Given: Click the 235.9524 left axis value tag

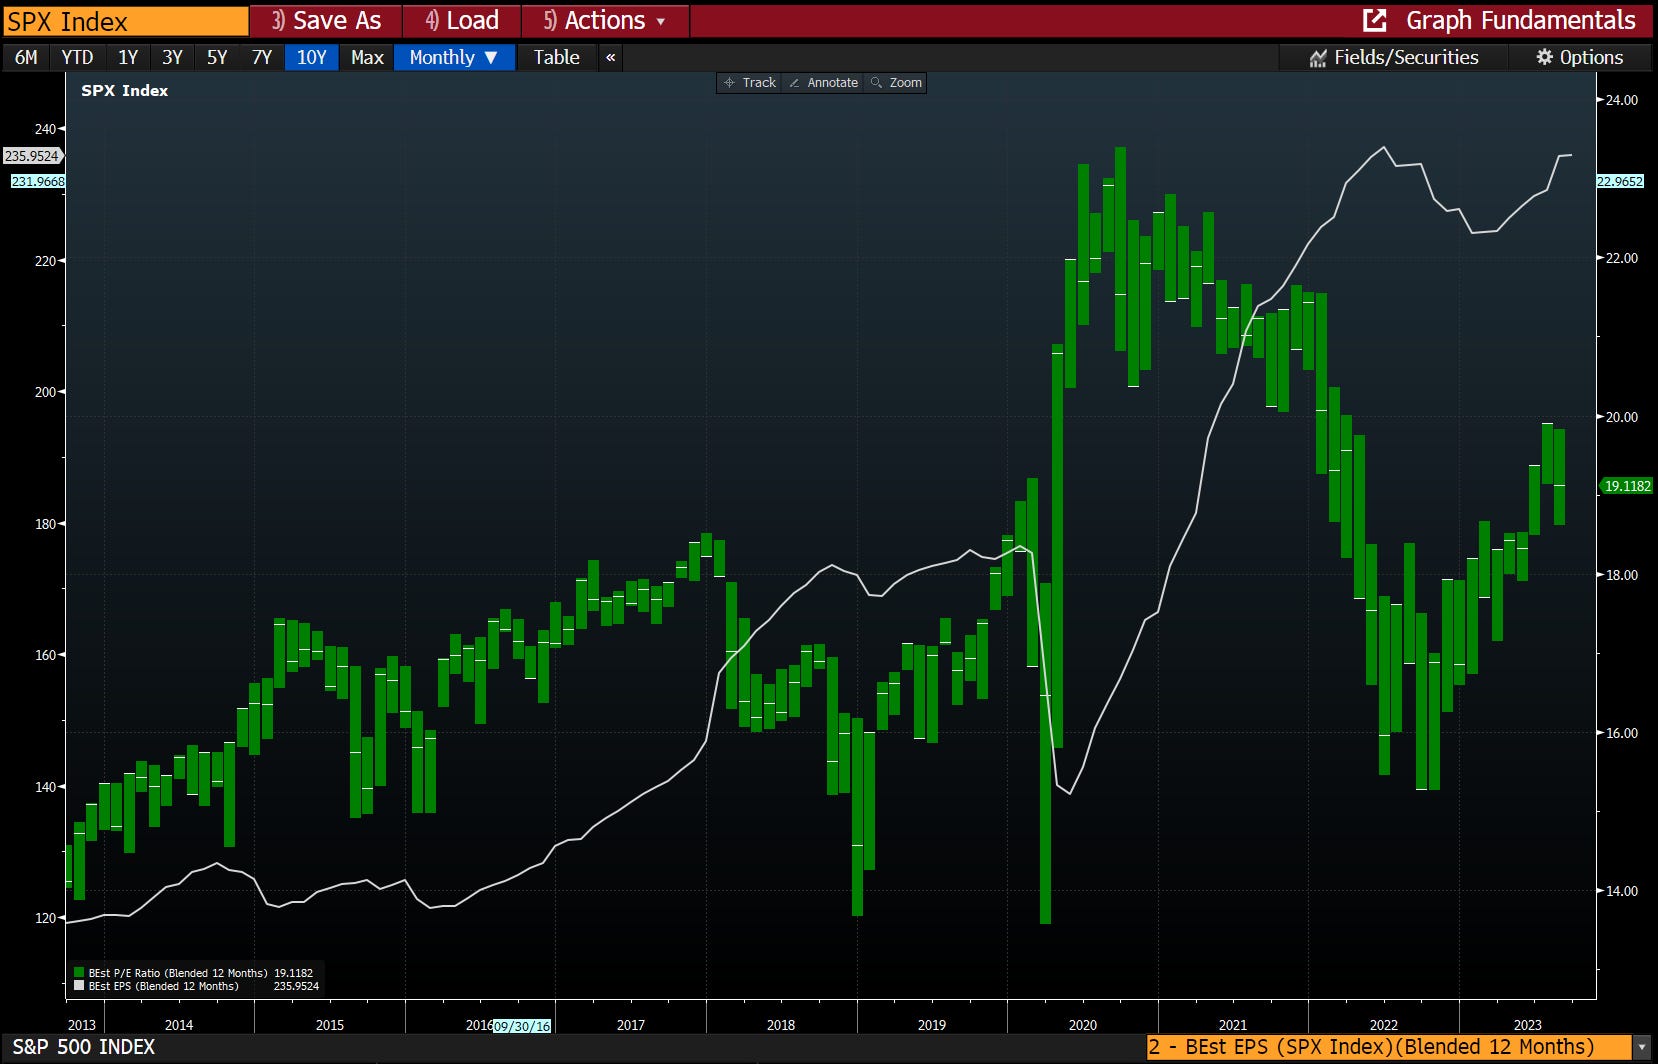Looking at the screenshot, I should click(32, 156).
